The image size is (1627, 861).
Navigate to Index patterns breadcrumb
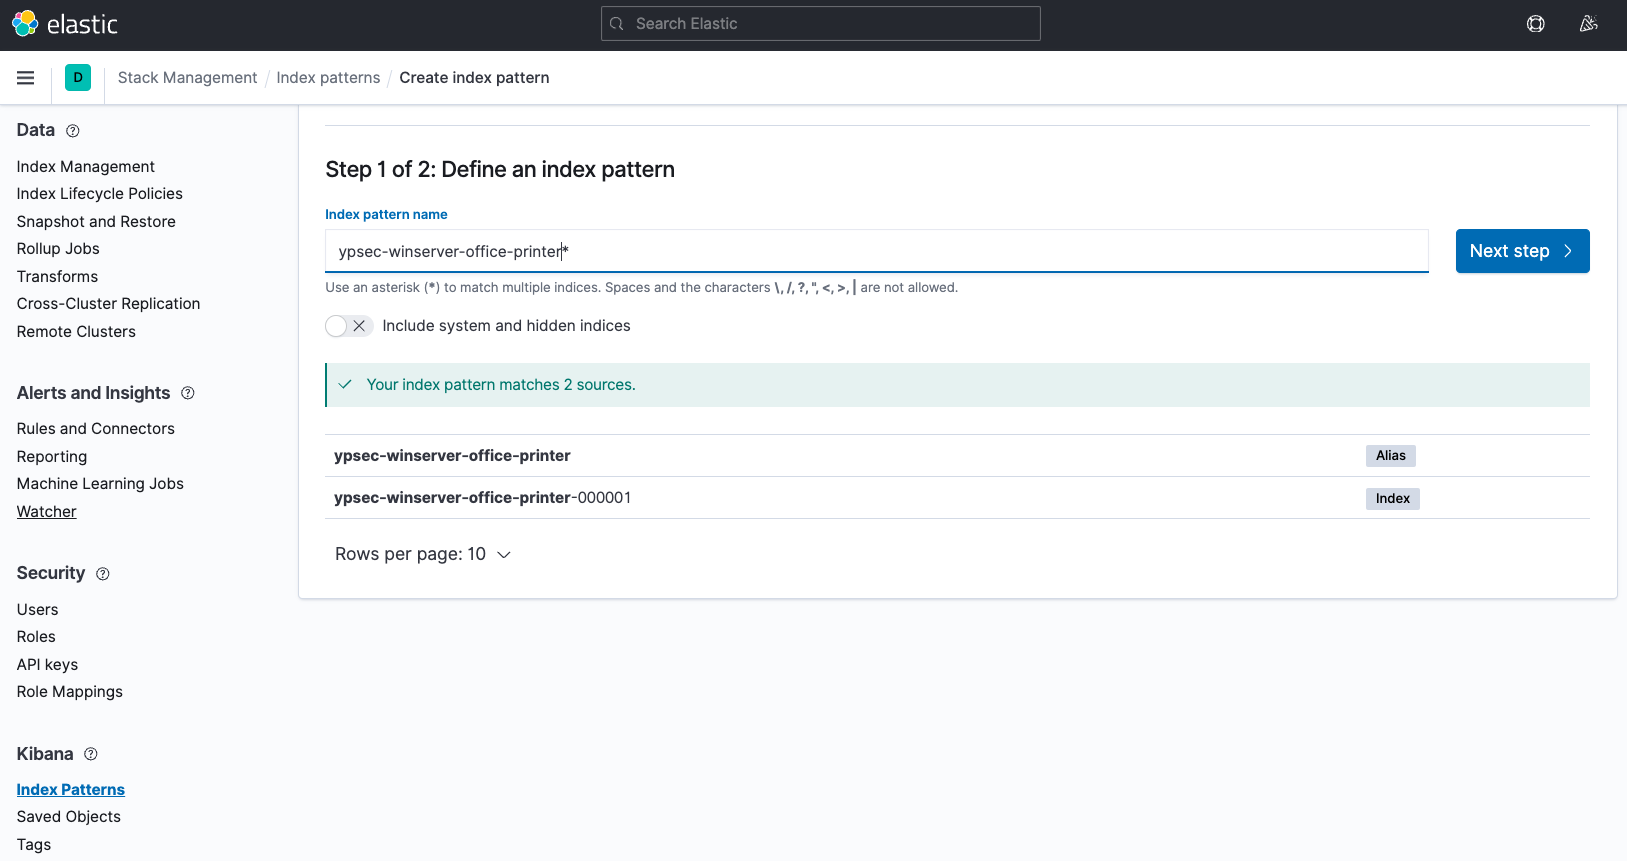[328, 78]
